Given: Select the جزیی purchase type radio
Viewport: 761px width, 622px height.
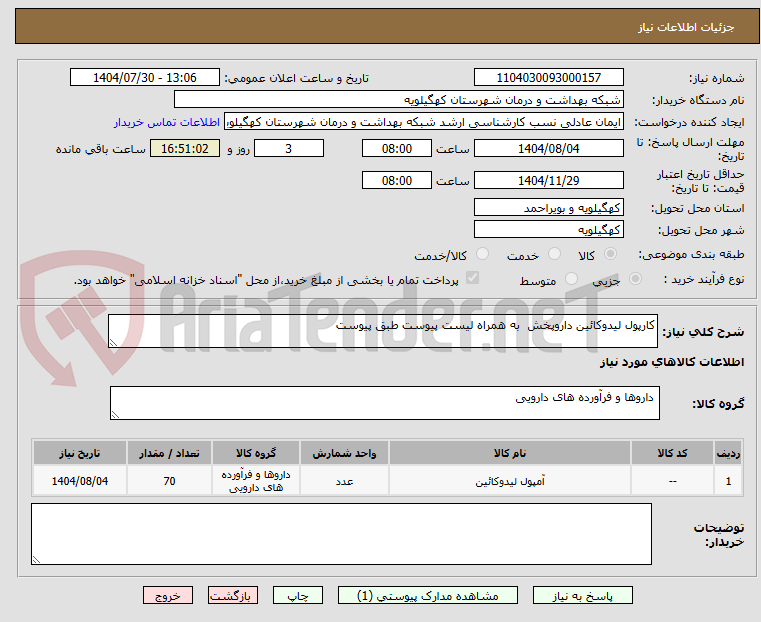Looking at the screenshot, I should (x=635, y=279).
